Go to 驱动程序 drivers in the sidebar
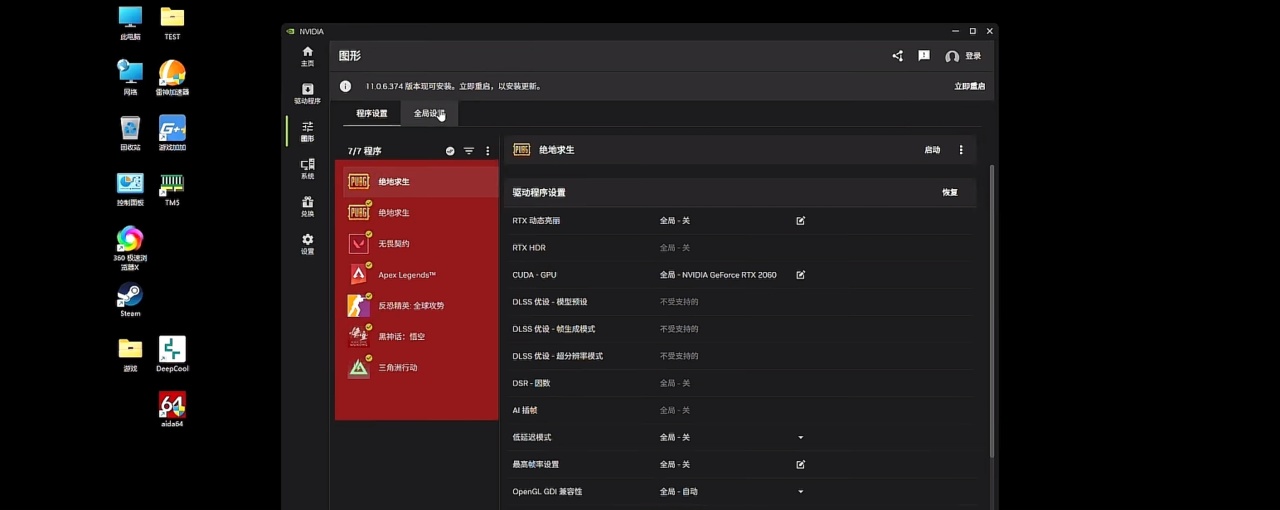The width and height of the screenshot is (1280, 510). 307,94
